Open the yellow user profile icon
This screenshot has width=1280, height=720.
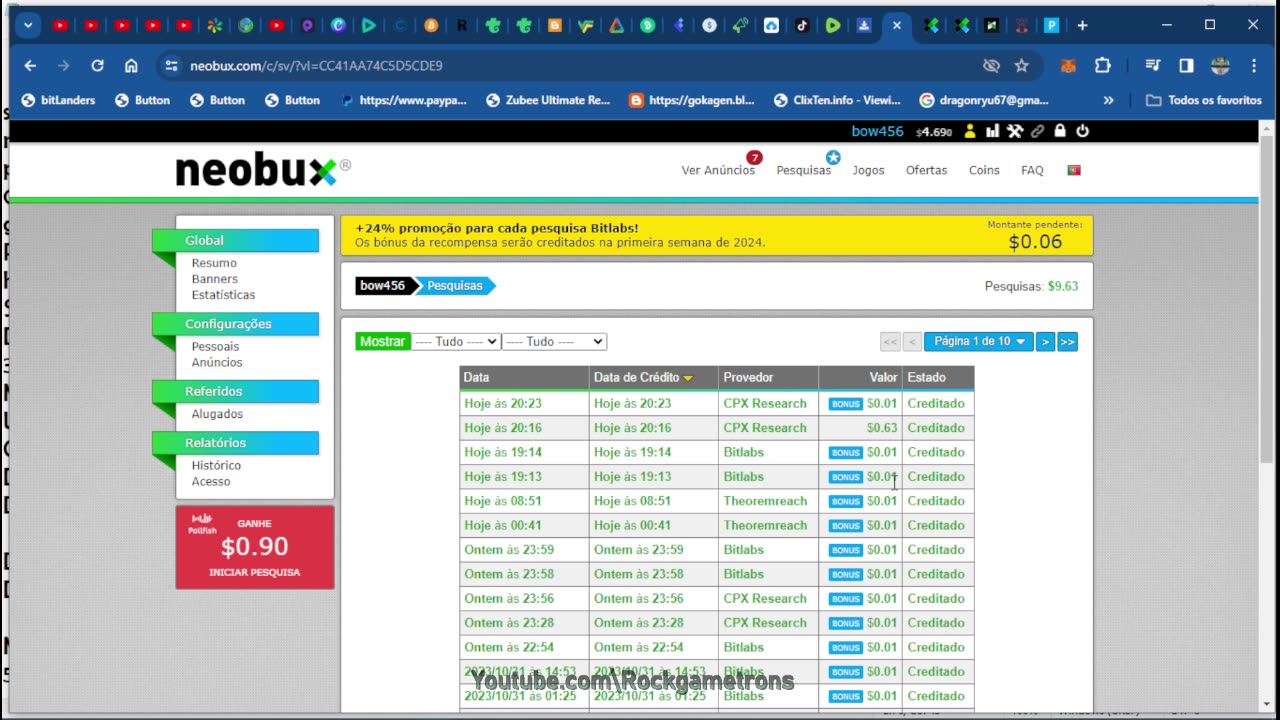click(969, 131)
